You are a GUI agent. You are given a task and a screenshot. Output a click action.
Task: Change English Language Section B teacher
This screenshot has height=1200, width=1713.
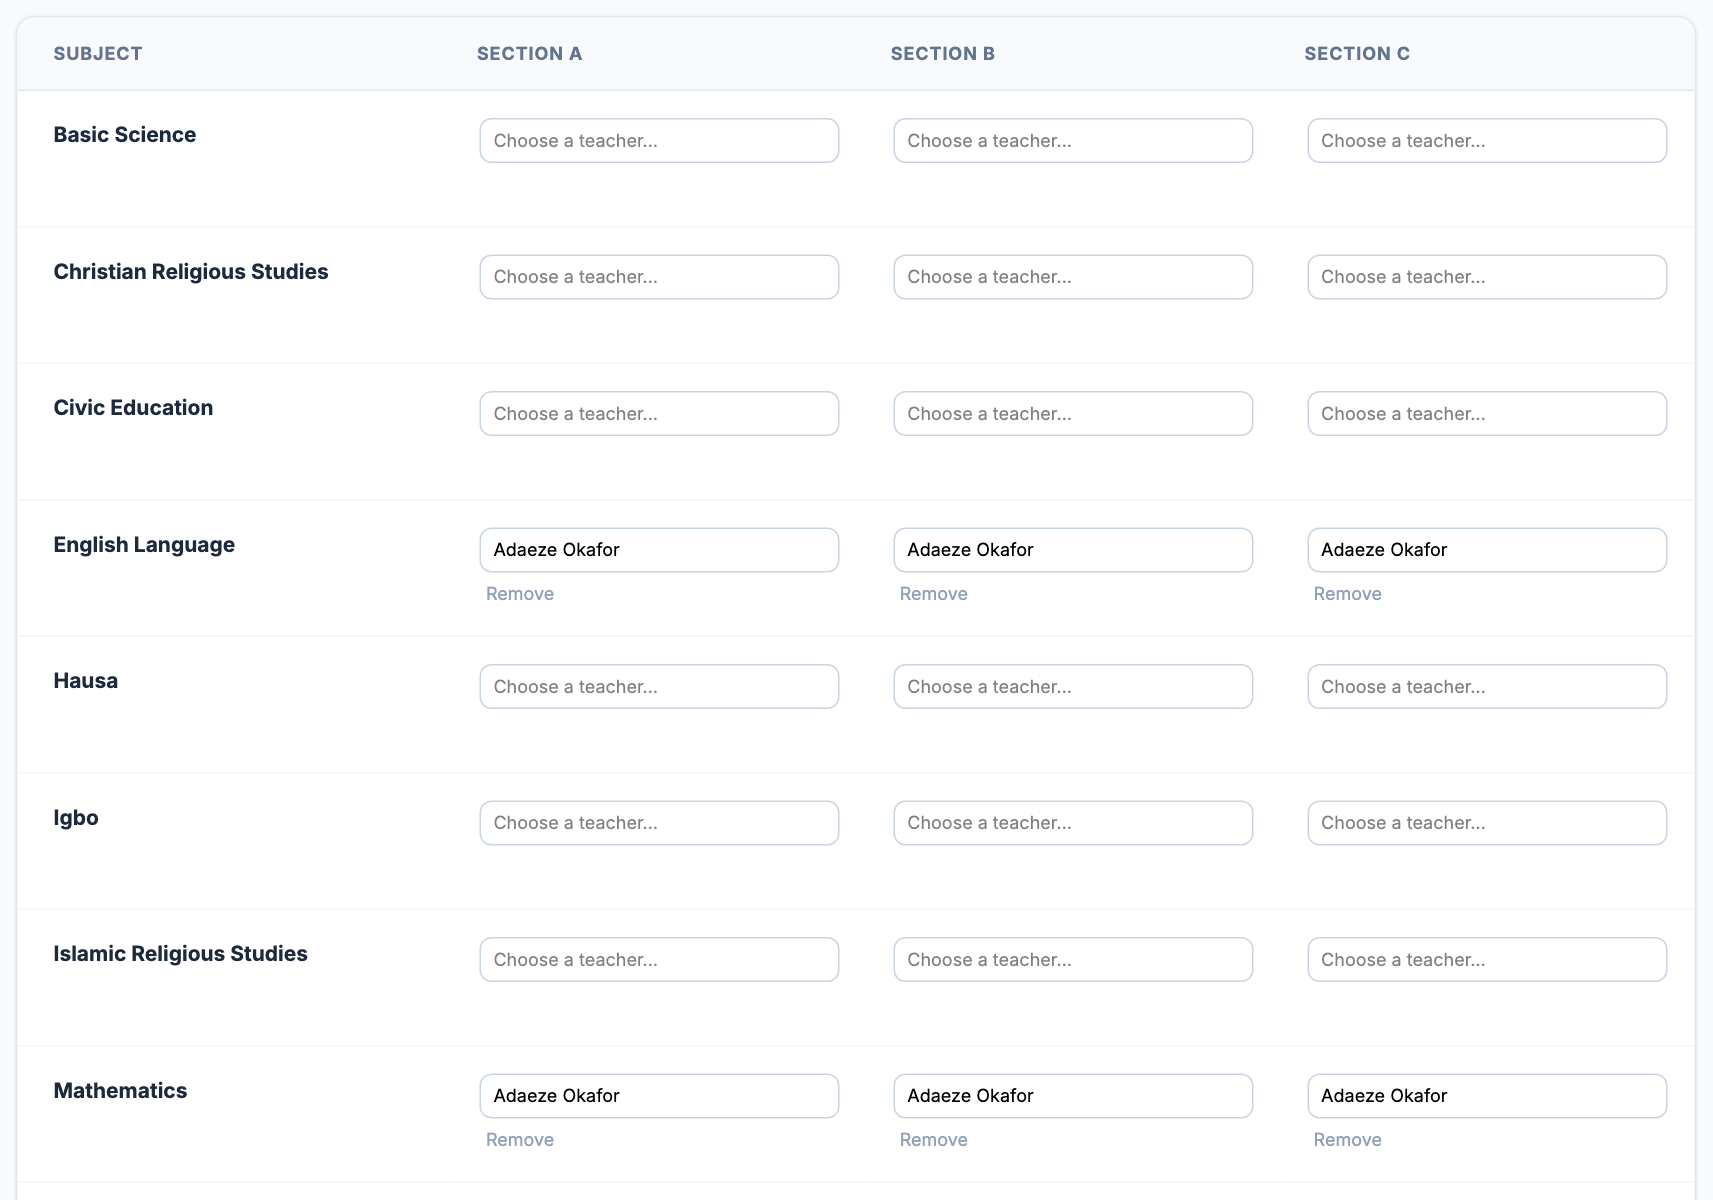pos(1073,550)
